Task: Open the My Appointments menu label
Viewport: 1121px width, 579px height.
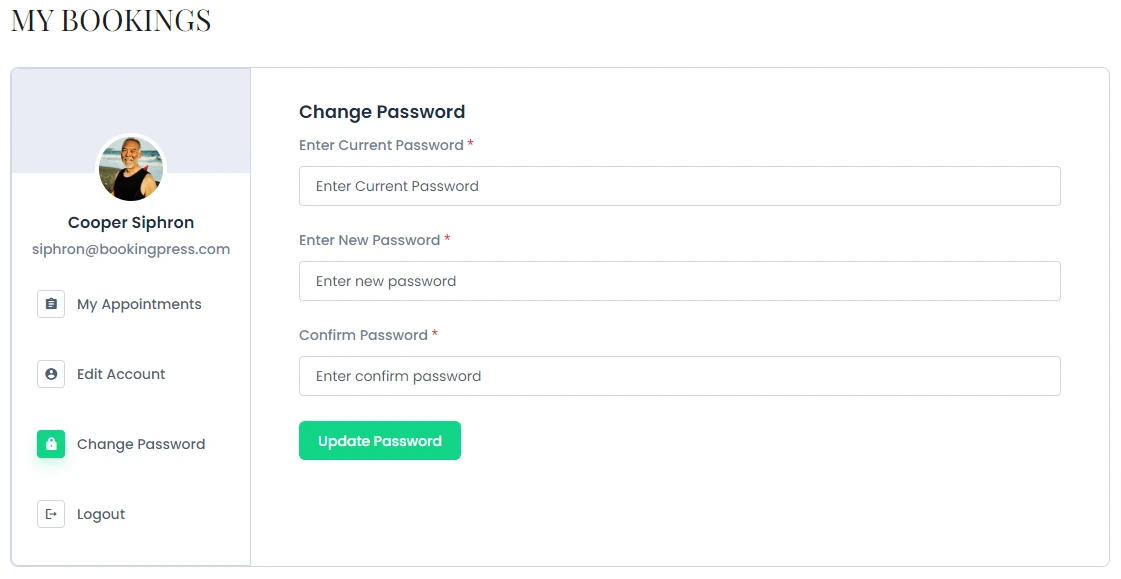Action: point(139,304)
